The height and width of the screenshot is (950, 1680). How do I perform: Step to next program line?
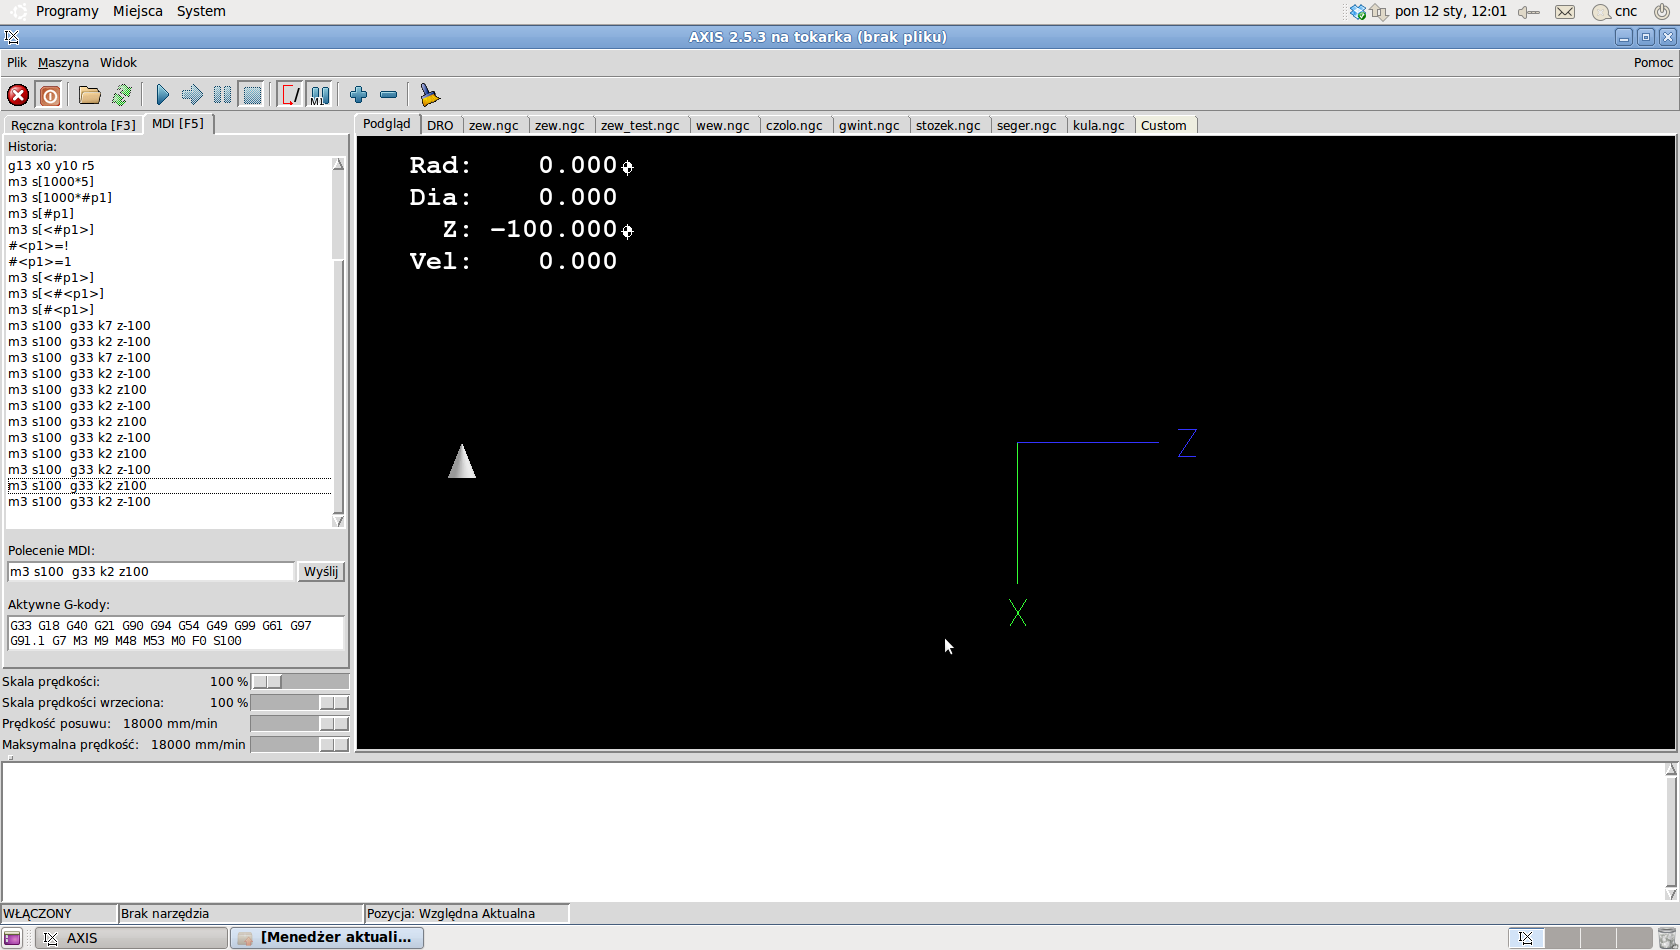coord(192,95)
